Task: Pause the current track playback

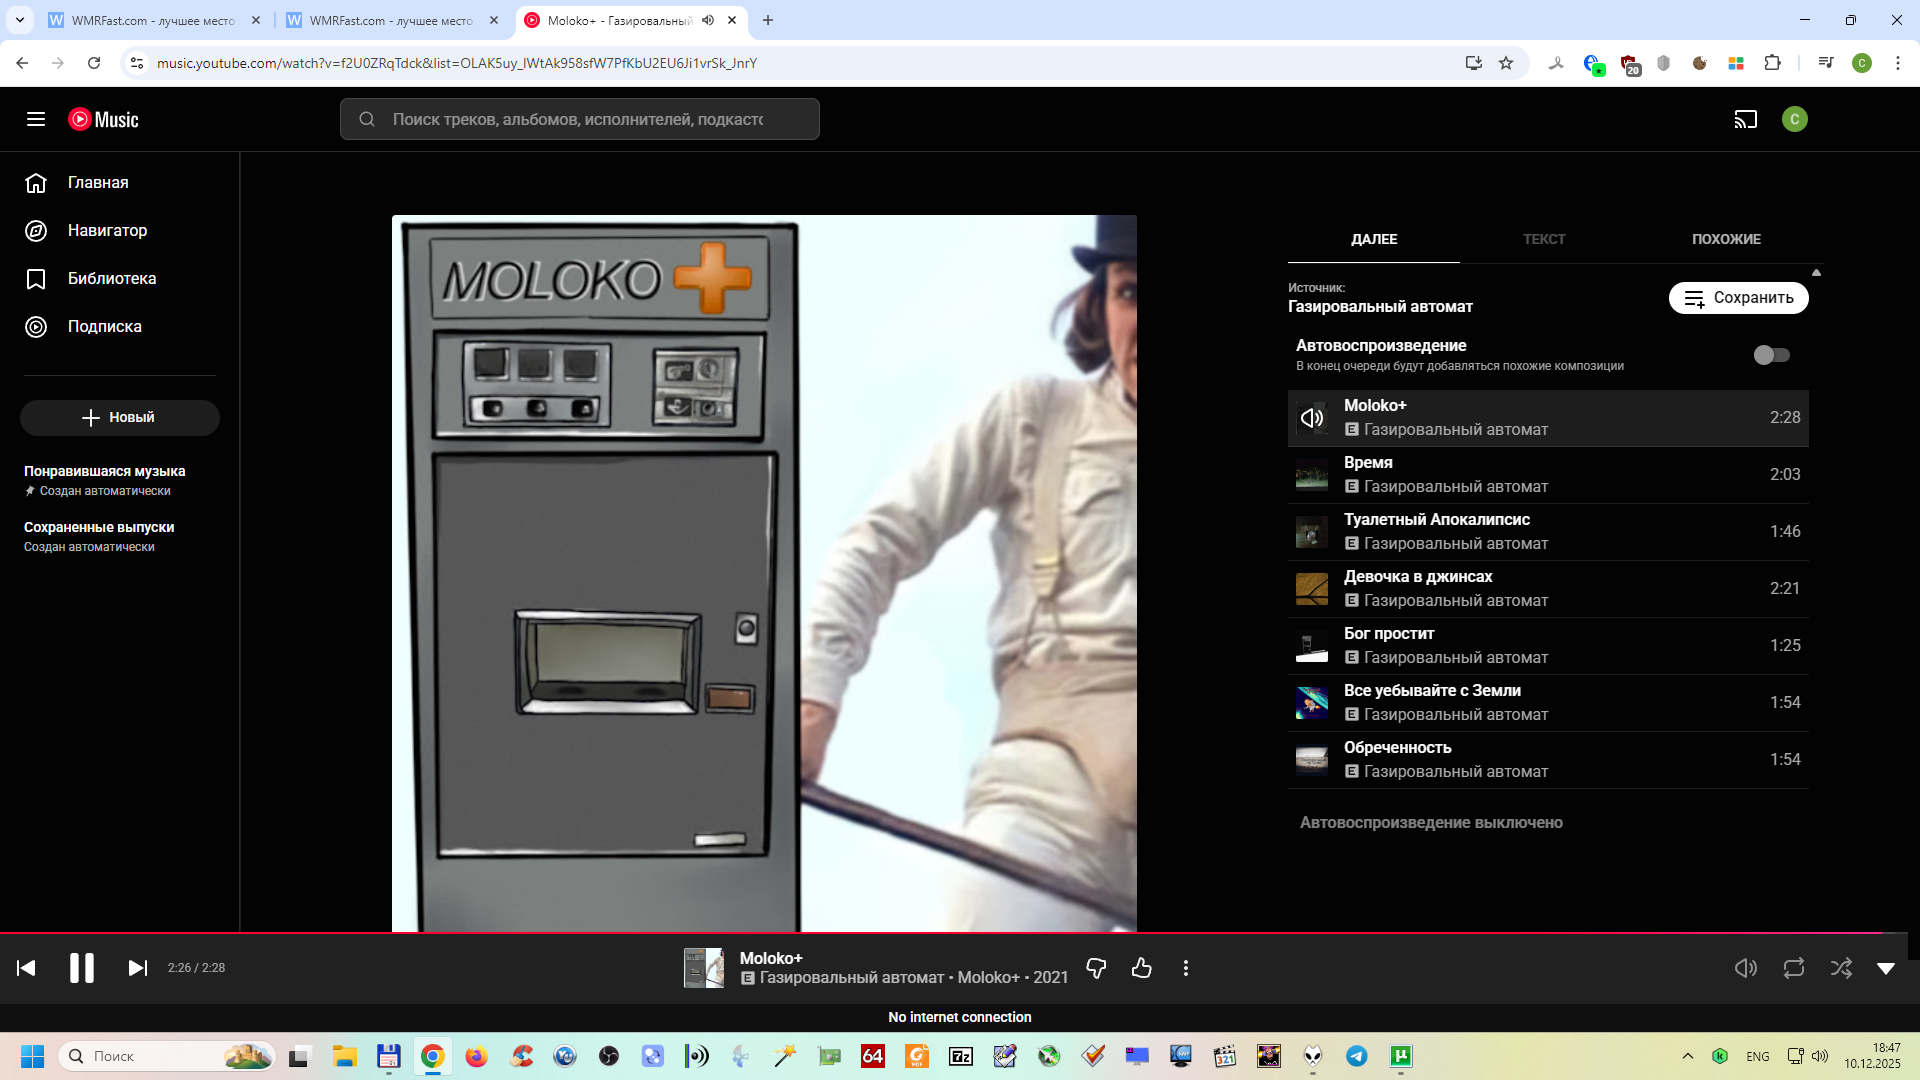Action: pyautogui.click(x=81, y=968)
